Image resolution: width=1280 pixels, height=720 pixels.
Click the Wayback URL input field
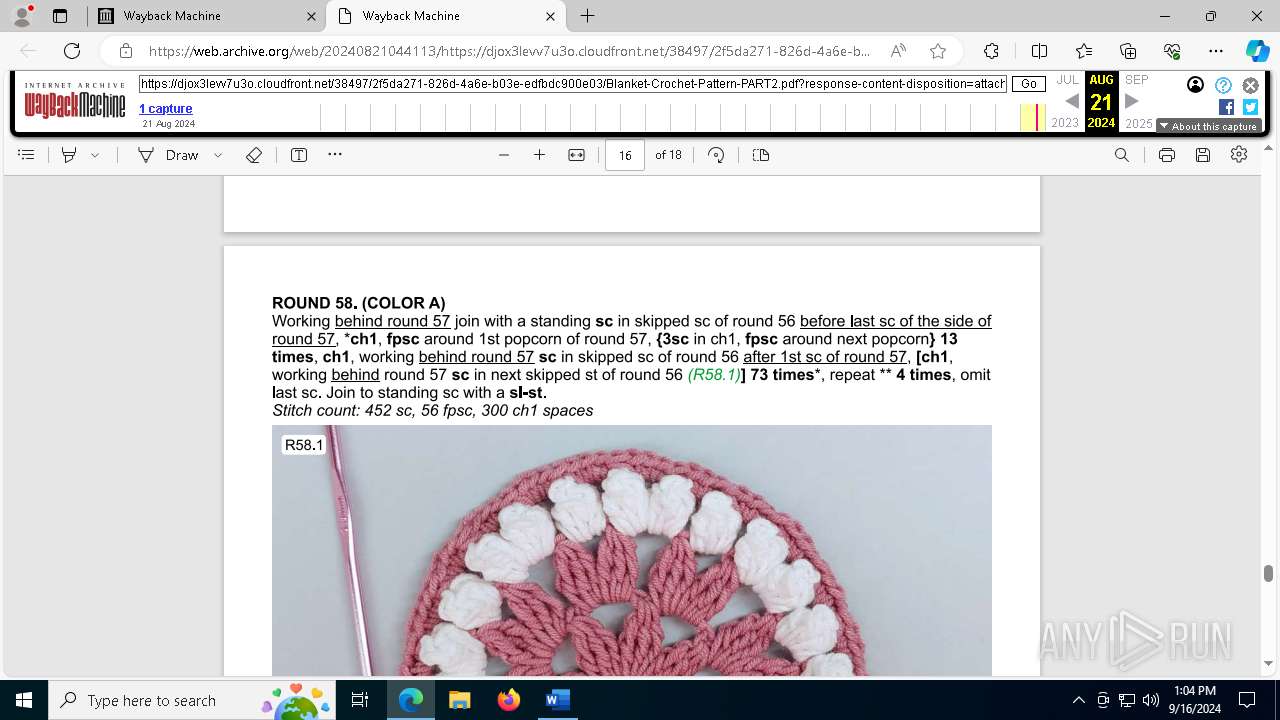tap(572, 84)
